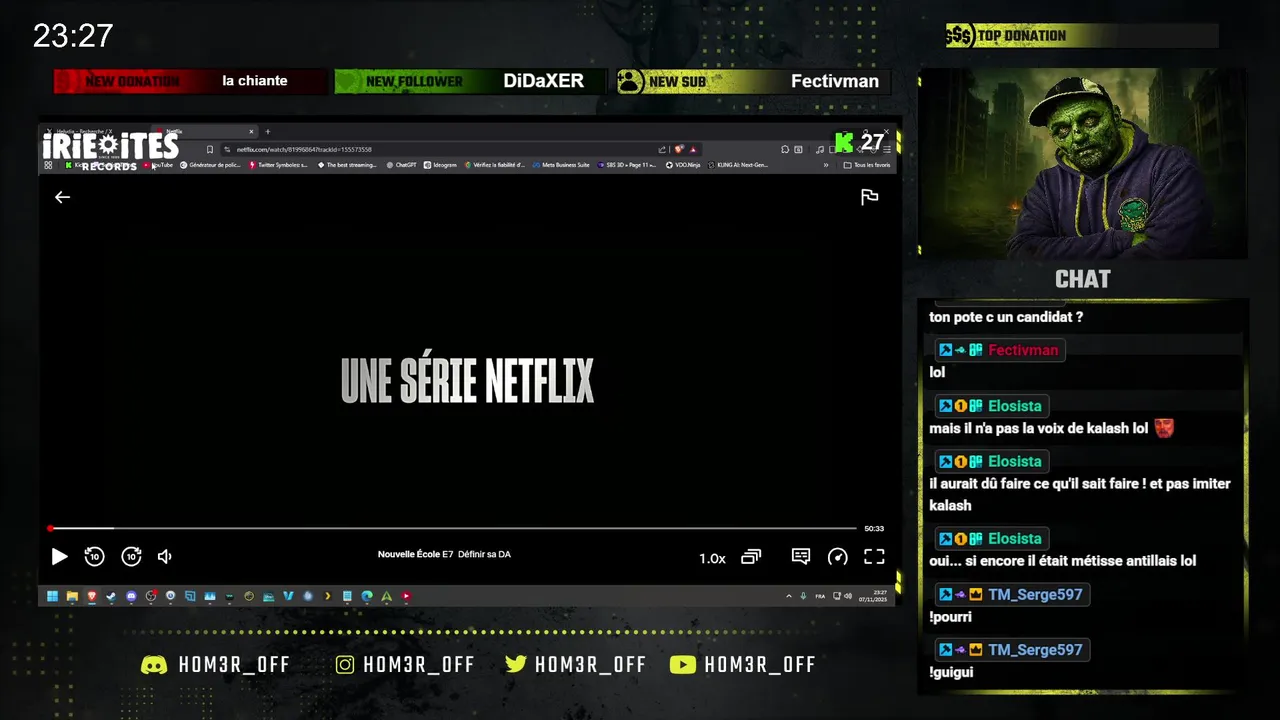This screenshot has width=1280, height=720.
Task: Open the YouTube H0M3R_OFF social handle
Action: pos(742,665)
